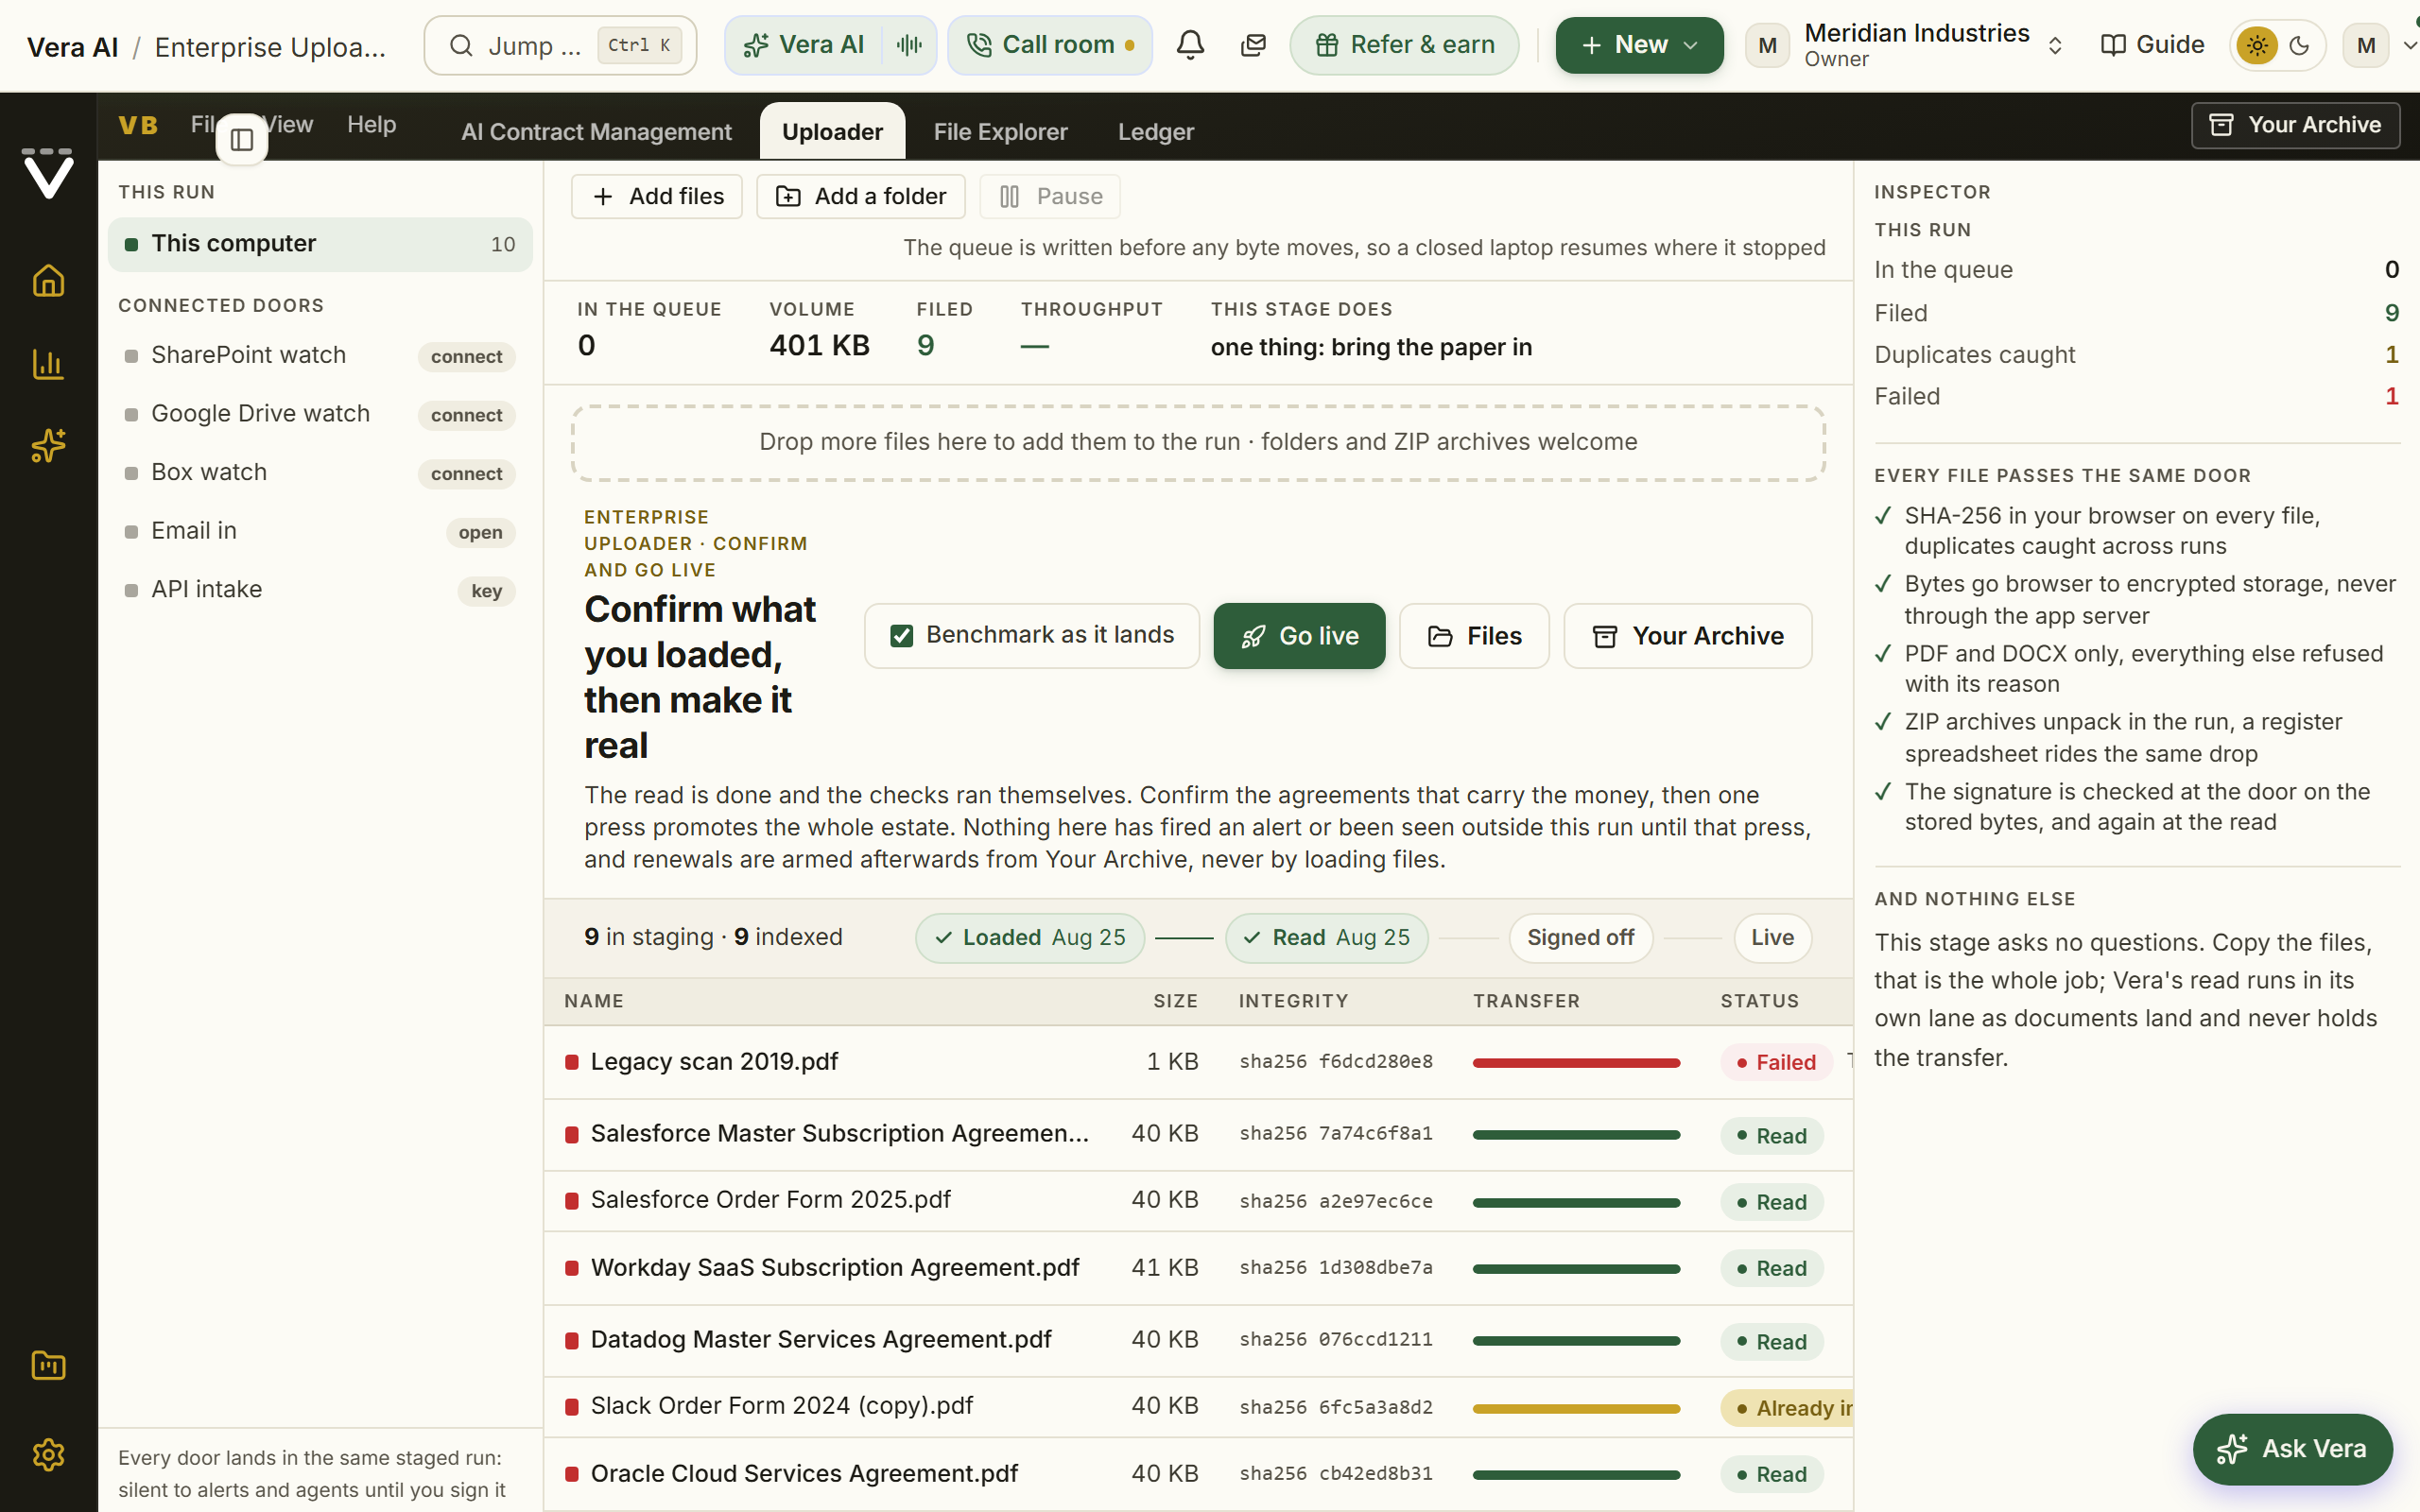The width and height of the screenshot is (2420, 1512).
Task: Open the Jump search field
Action: click(x=560, y=45)
